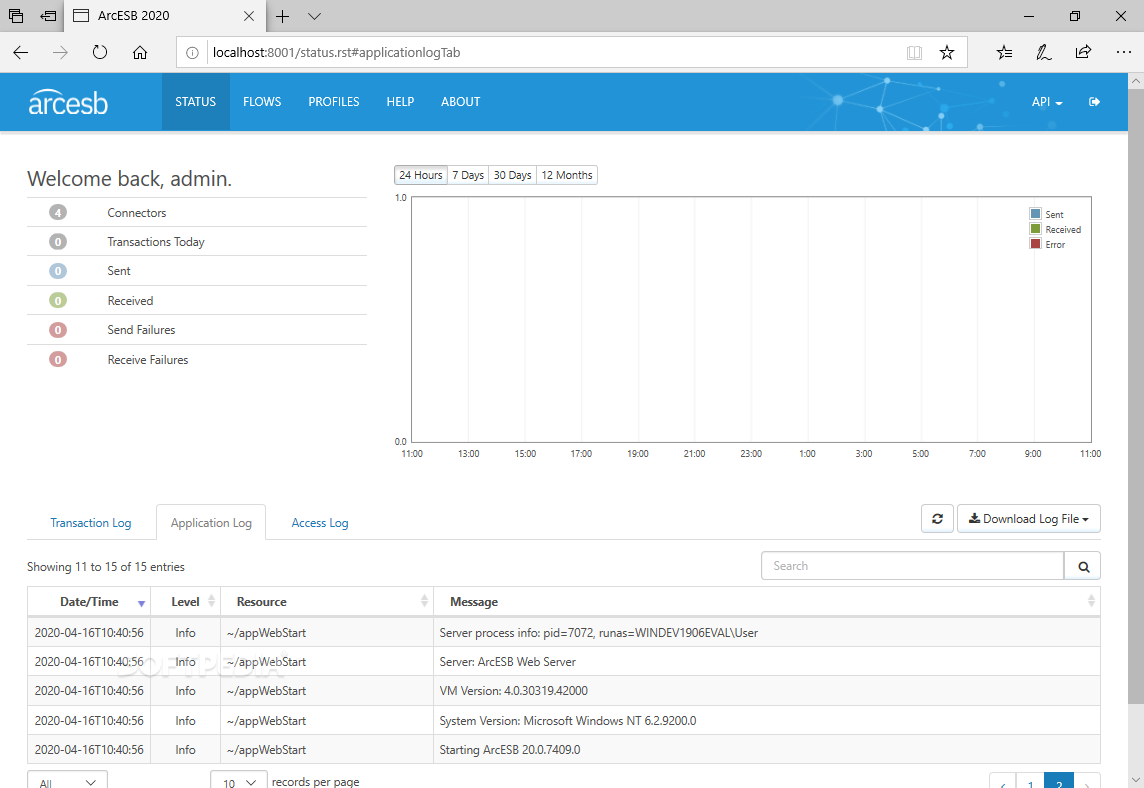Sort by Date/Time column
Image resolution: width=1144 pixels, height=788 pixels.
[89, 602]
